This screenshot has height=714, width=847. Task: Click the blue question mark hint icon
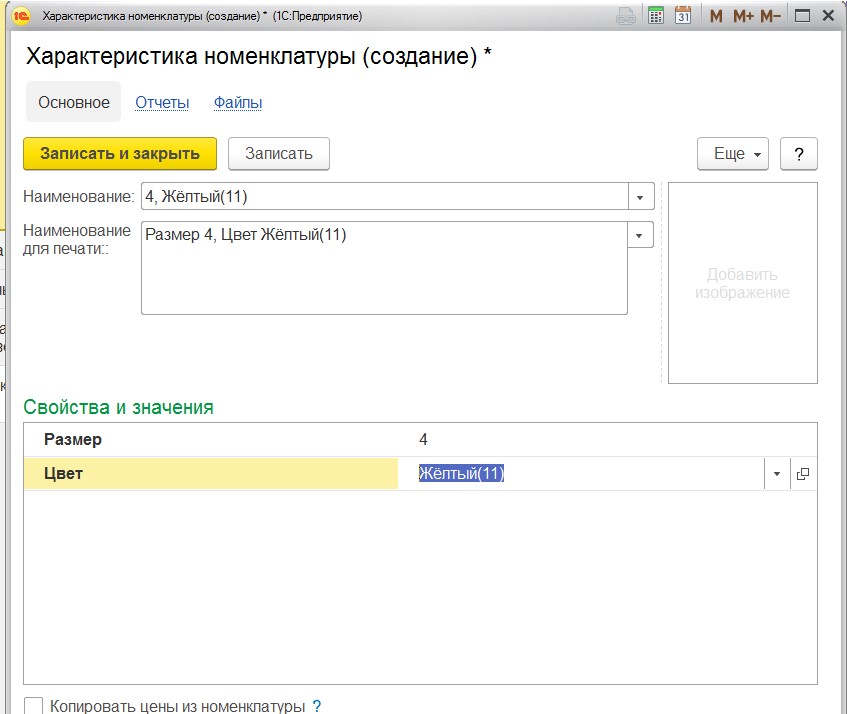pyautogui.click(x=317, y=706)
